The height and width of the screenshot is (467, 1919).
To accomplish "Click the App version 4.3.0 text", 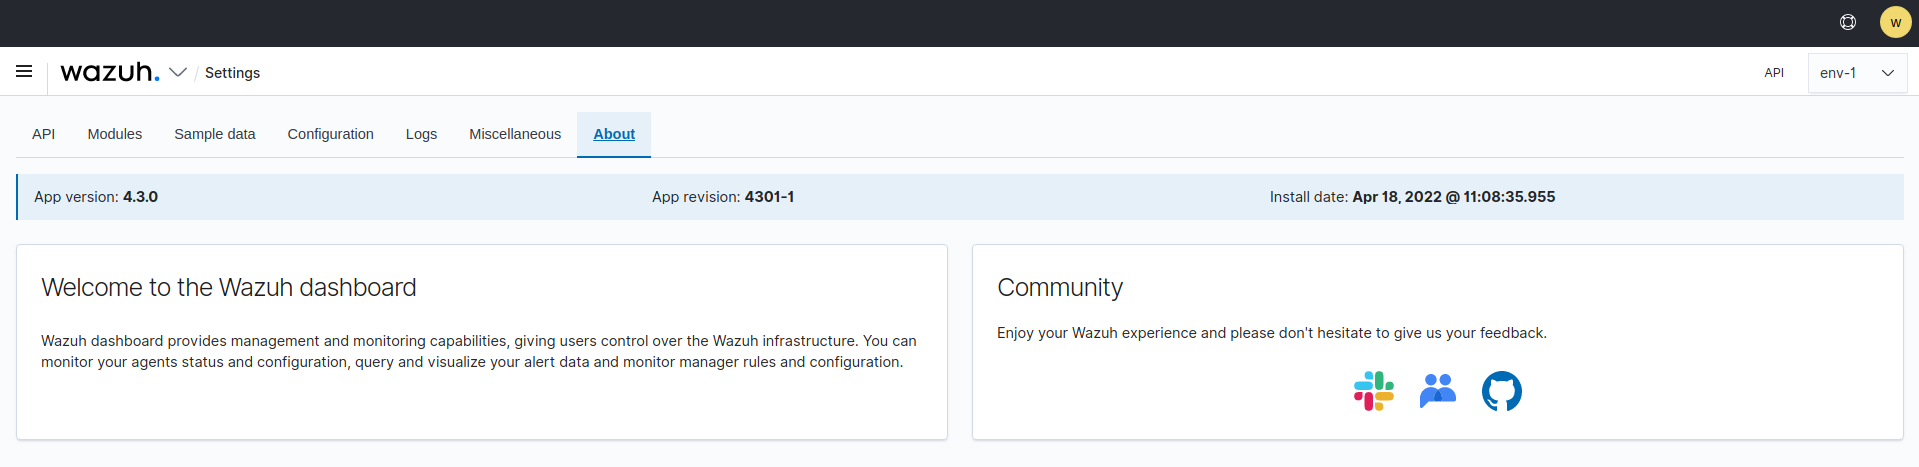I will [x=96, y=197].
